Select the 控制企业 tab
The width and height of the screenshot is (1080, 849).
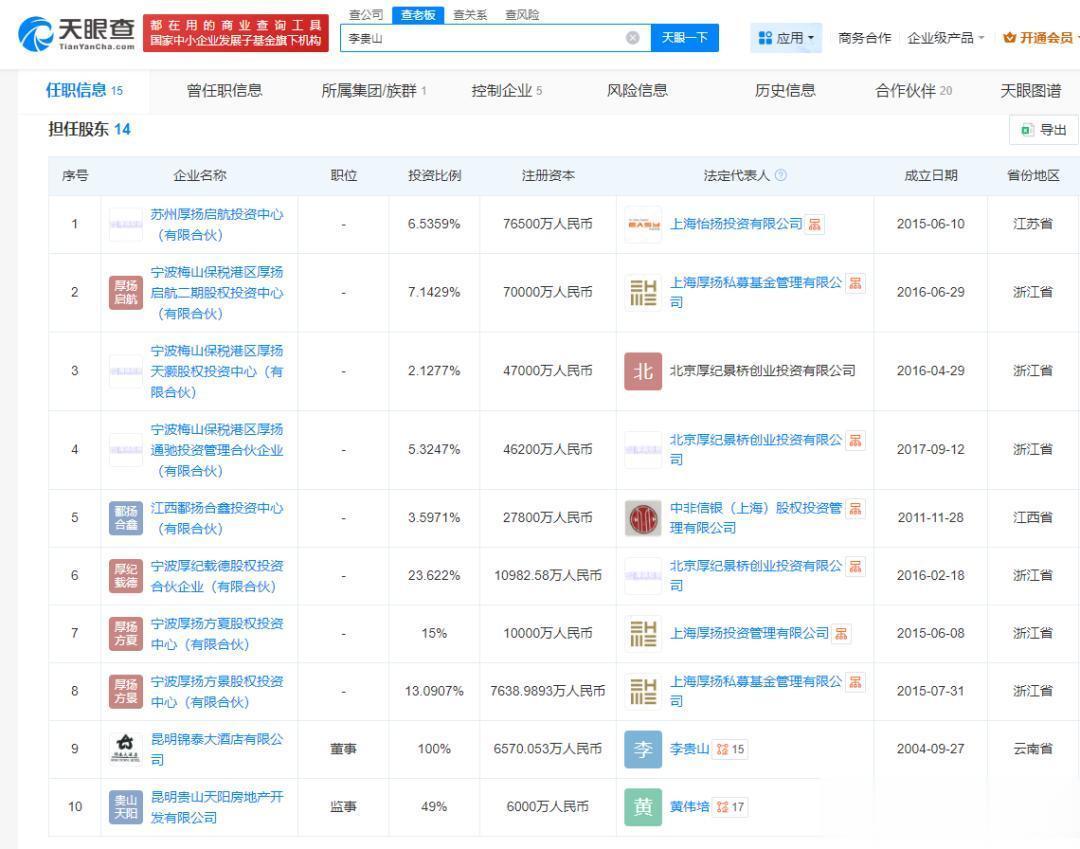507,91
